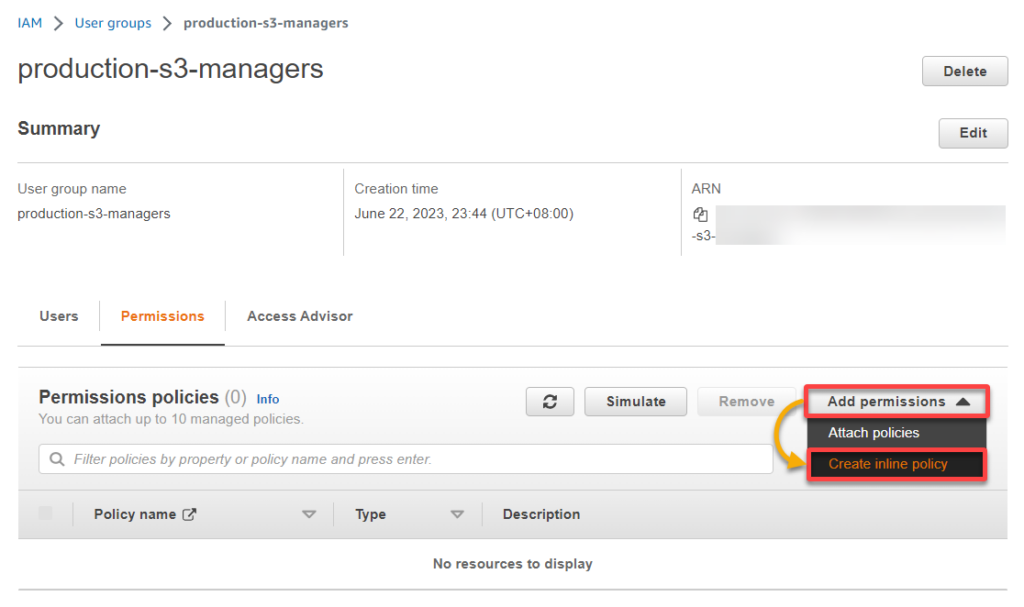Stay on the Permissions tab
This screenshot has width=1024, height=607.
coord(162,316)
